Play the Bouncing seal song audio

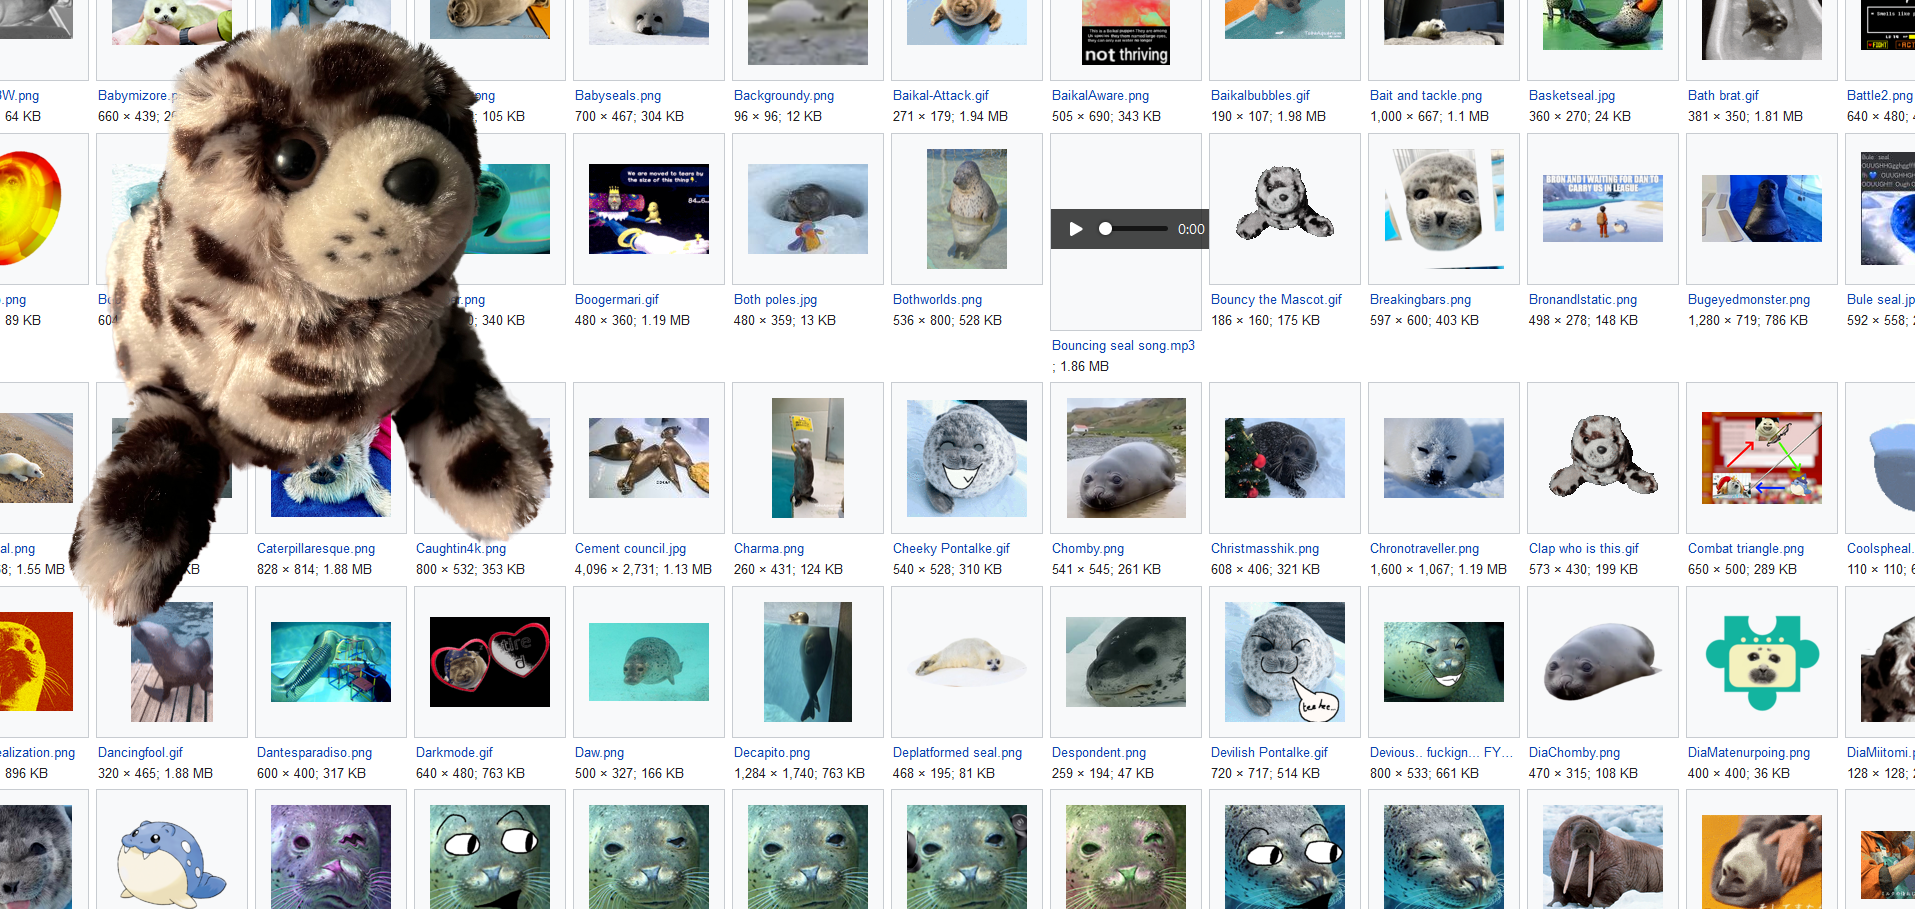point(1076,229)
